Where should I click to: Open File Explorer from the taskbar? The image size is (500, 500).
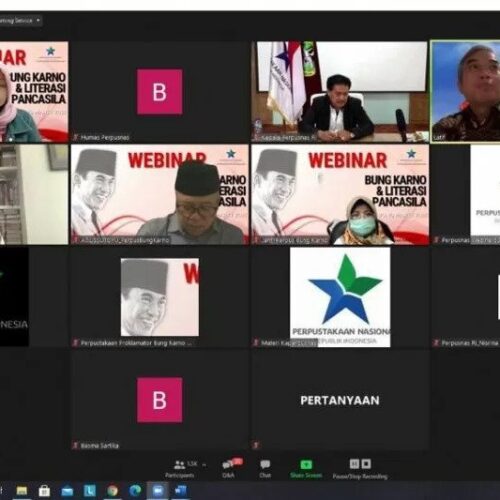click(22, 491)
